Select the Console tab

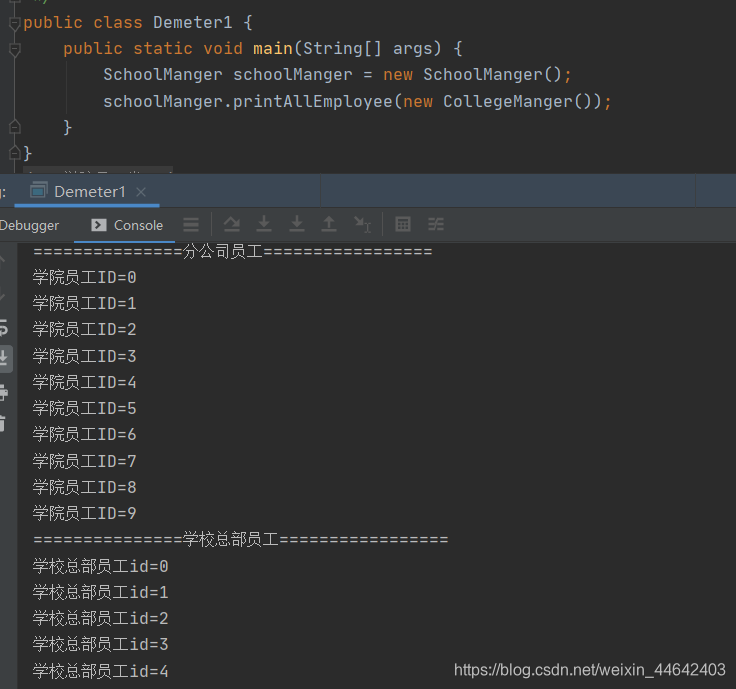[127, 225]
